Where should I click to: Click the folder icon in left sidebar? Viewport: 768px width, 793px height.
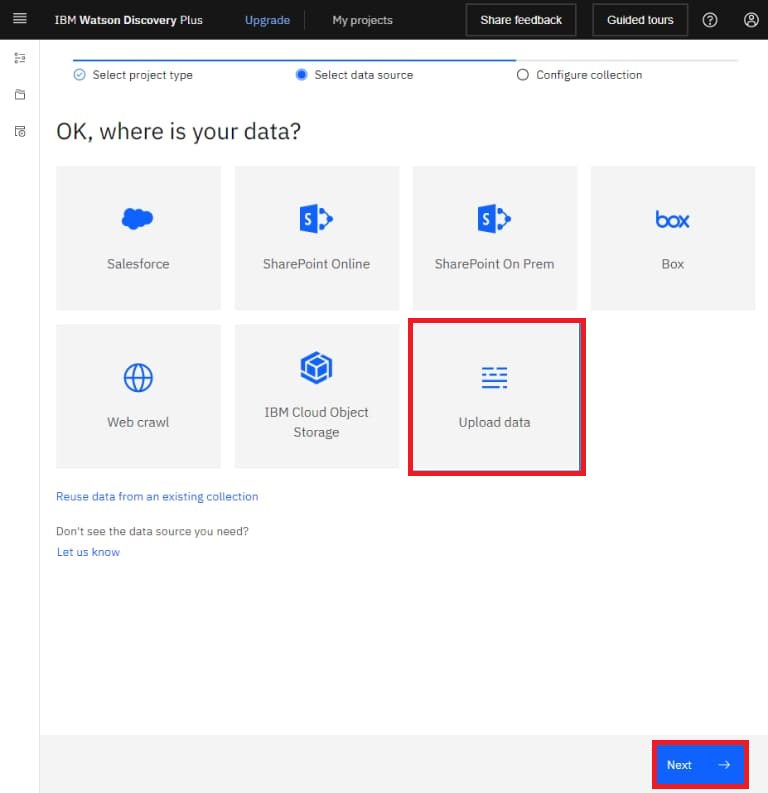[x=20, y=95]
